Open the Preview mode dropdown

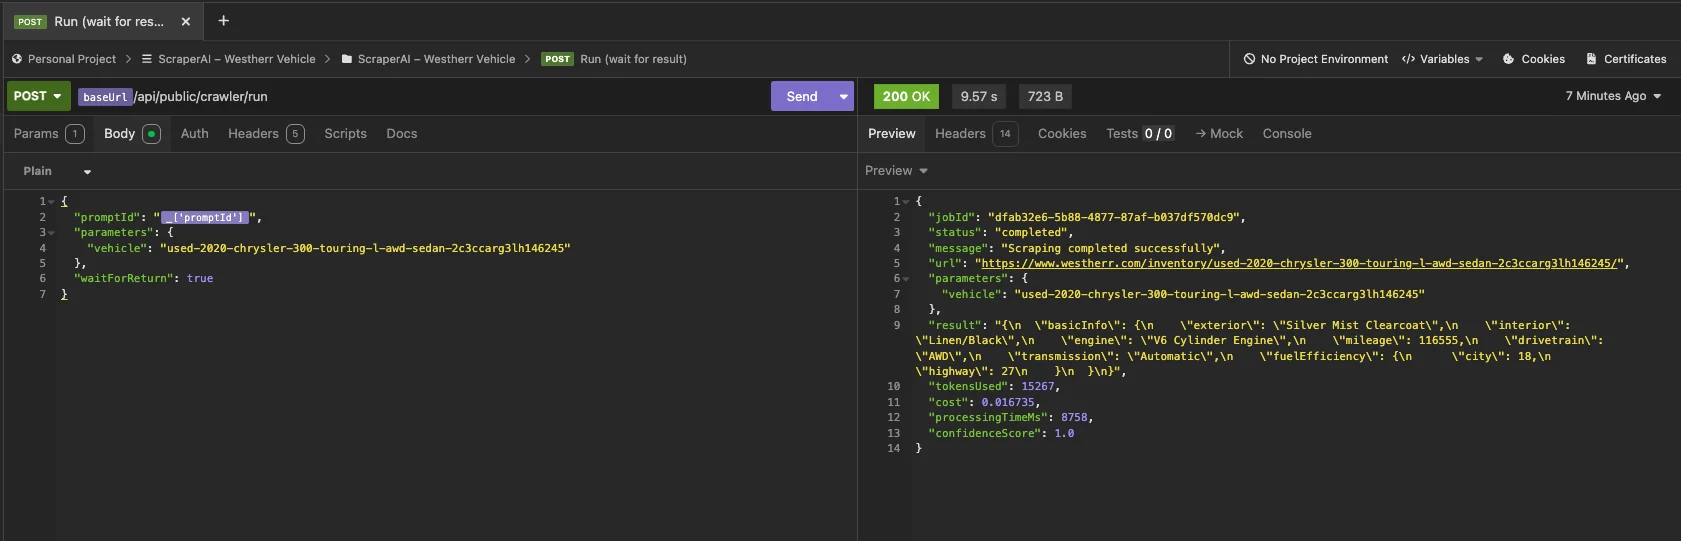click(897, 171)
